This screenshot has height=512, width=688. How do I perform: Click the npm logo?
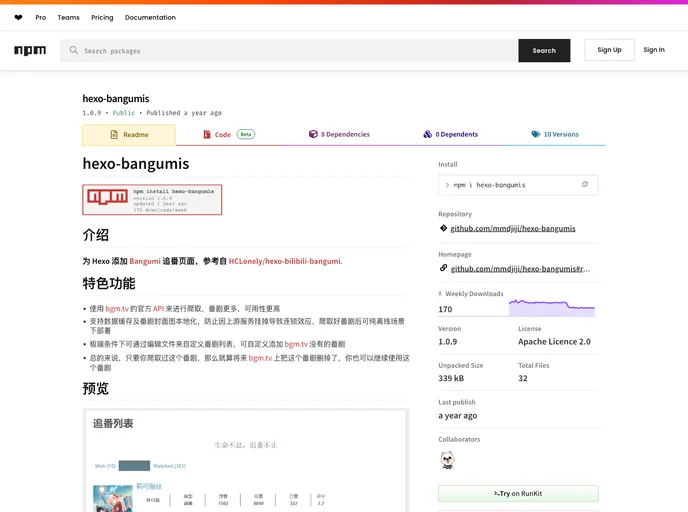pos(30,50)
